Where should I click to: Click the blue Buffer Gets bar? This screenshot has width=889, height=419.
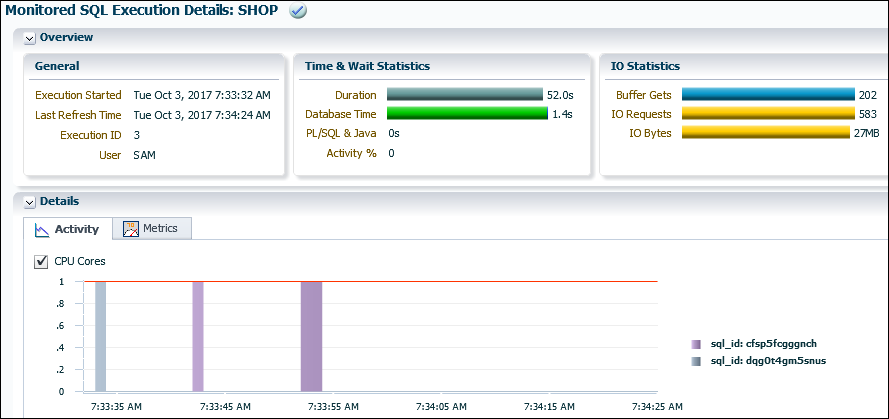(766, 95)
